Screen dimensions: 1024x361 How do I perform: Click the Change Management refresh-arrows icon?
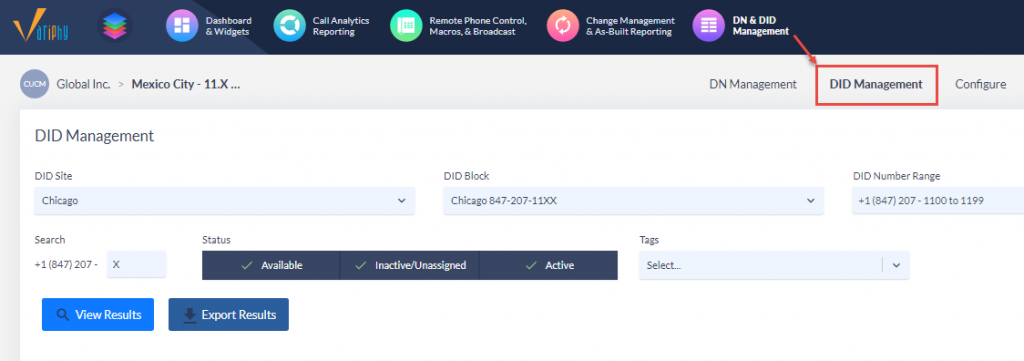click(563, 25)
